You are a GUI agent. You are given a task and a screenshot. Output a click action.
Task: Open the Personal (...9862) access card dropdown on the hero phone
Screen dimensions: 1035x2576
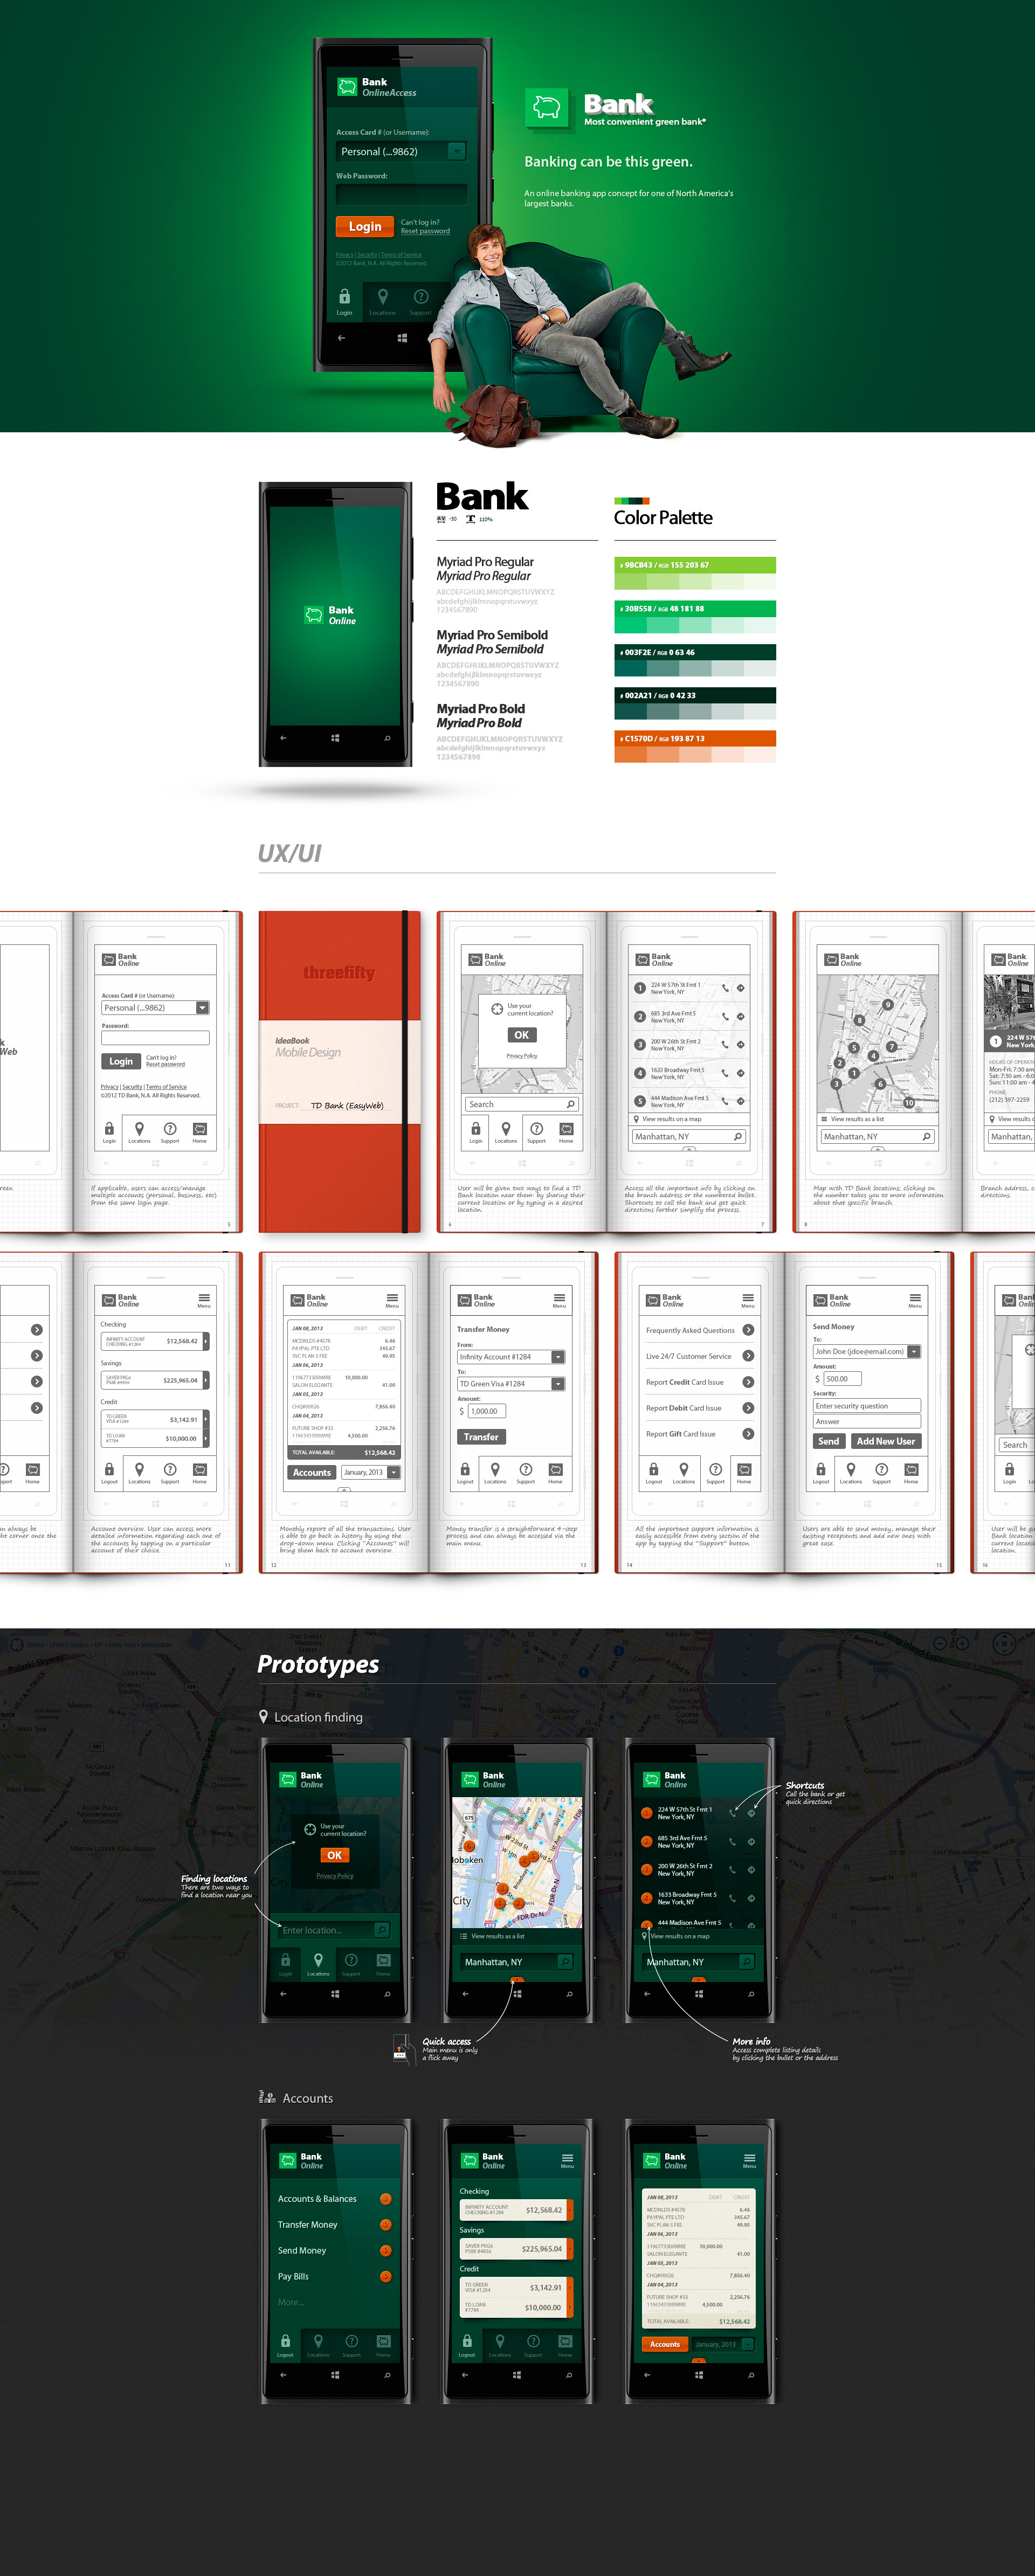coord(456,152)
